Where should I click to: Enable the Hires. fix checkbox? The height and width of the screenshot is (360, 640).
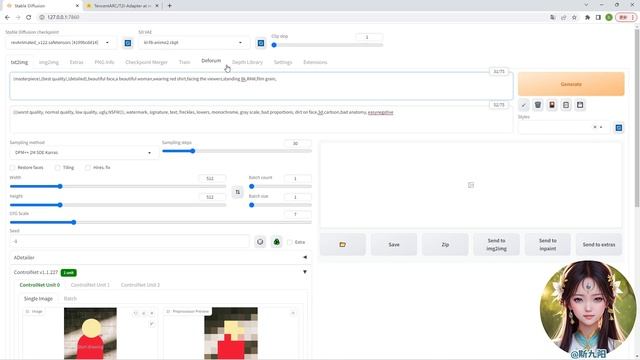pyautogui.click(x=88, y=168)
